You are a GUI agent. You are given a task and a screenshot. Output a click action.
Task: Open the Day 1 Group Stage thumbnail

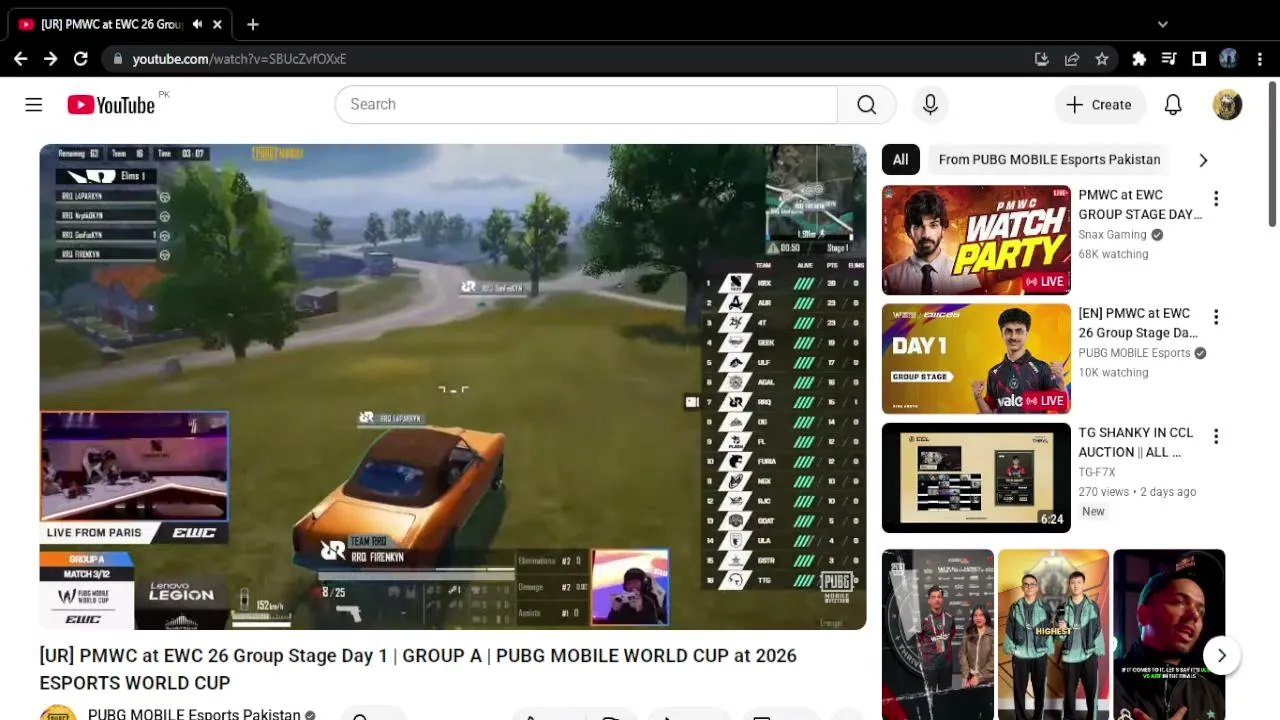coord(976,358)
